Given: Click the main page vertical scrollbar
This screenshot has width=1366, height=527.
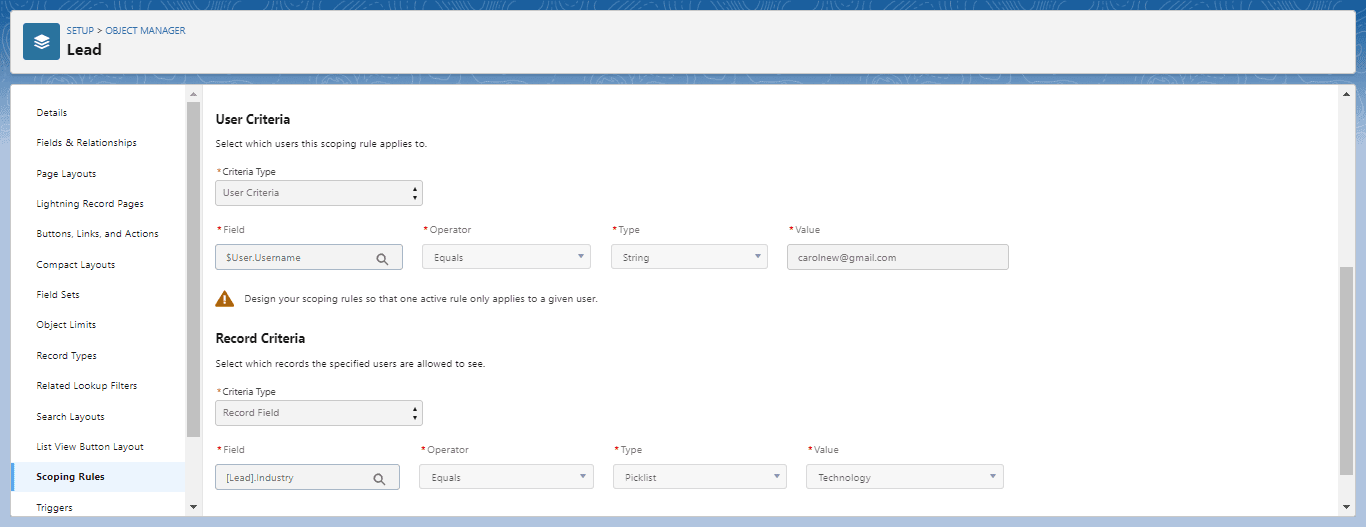Looking at the screenshot, I should pos(1346,370).
